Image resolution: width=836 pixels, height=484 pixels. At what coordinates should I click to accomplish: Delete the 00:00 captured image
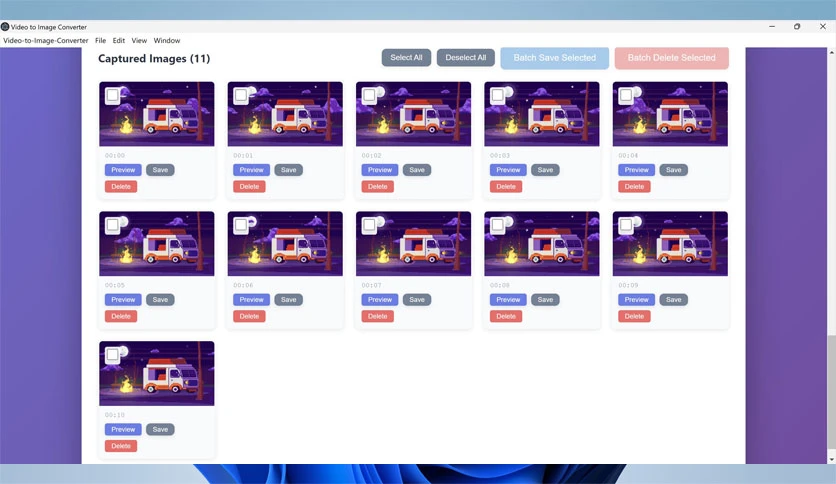pos(121,187)
